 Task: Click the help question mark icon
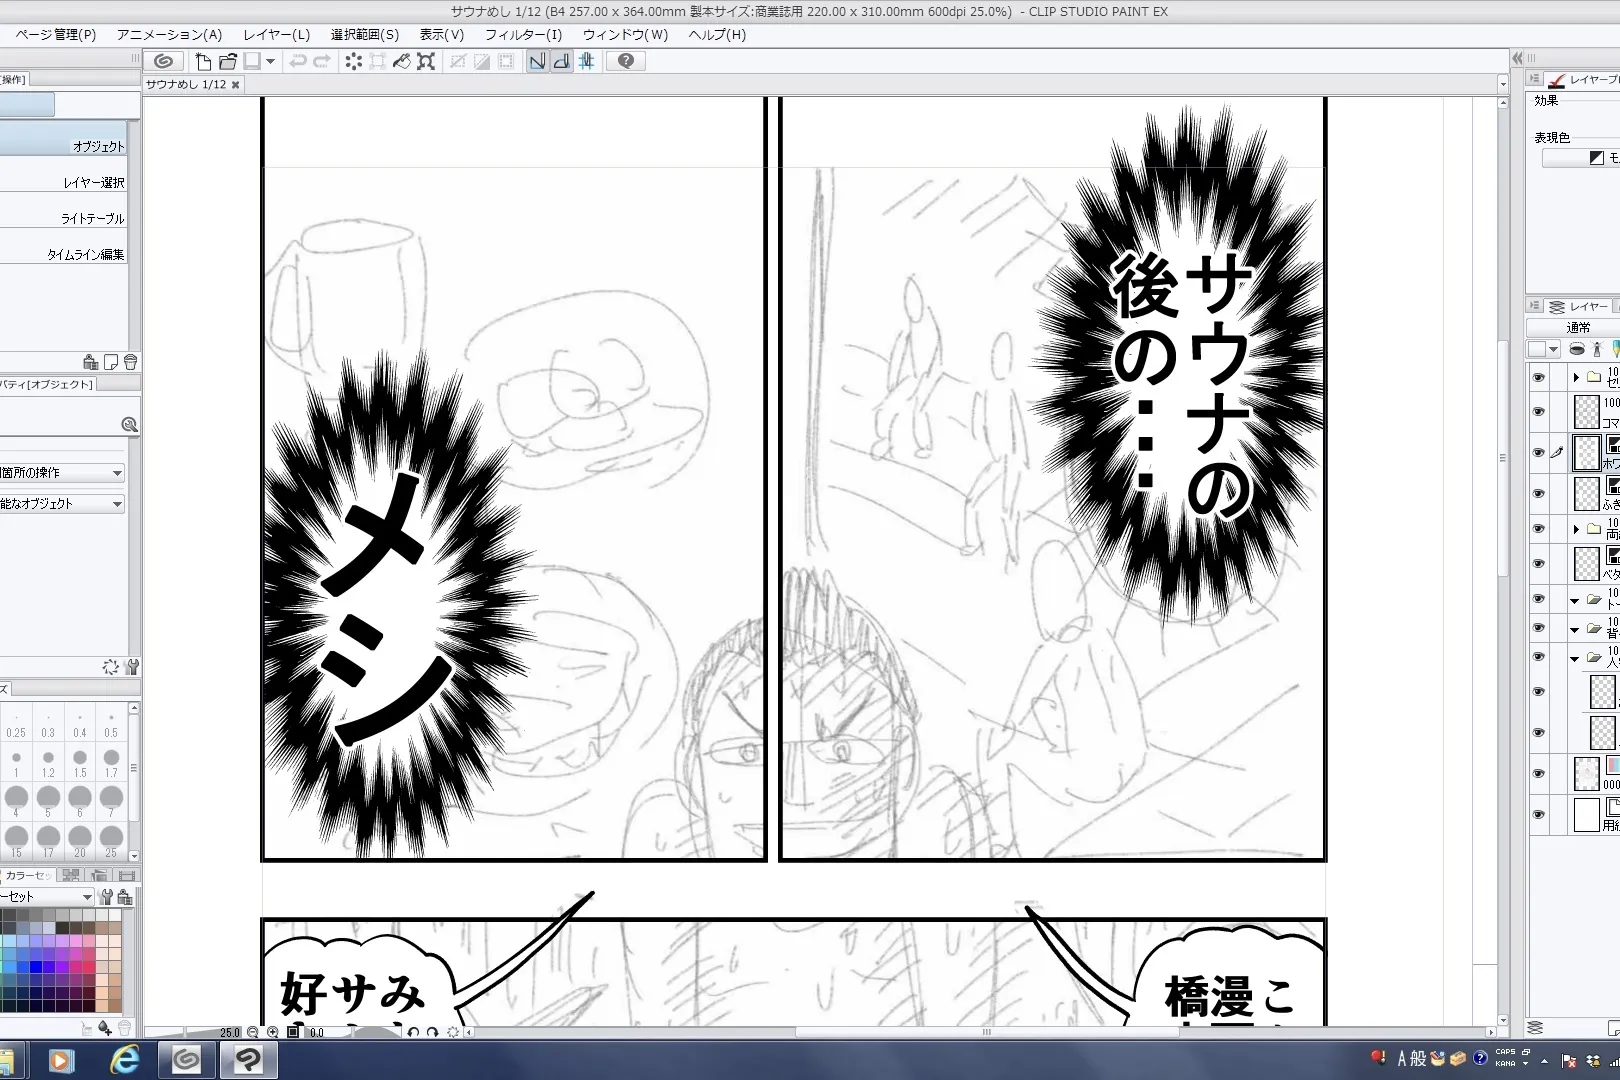pos(626,61)
